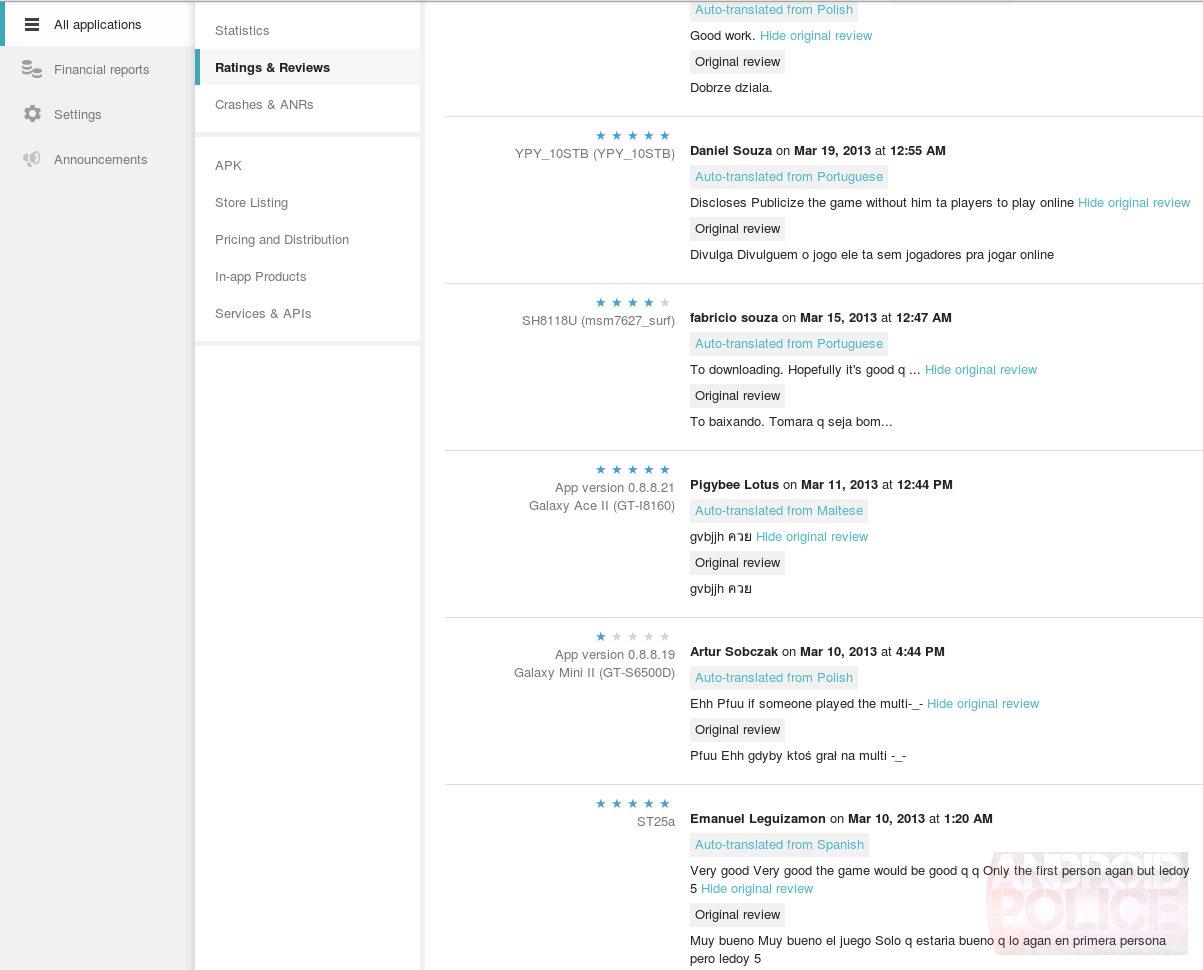Viewport: 1203px width, 970px height.
Task: Click the Announcements megaphone icon
Action: [x=32, y=159]
